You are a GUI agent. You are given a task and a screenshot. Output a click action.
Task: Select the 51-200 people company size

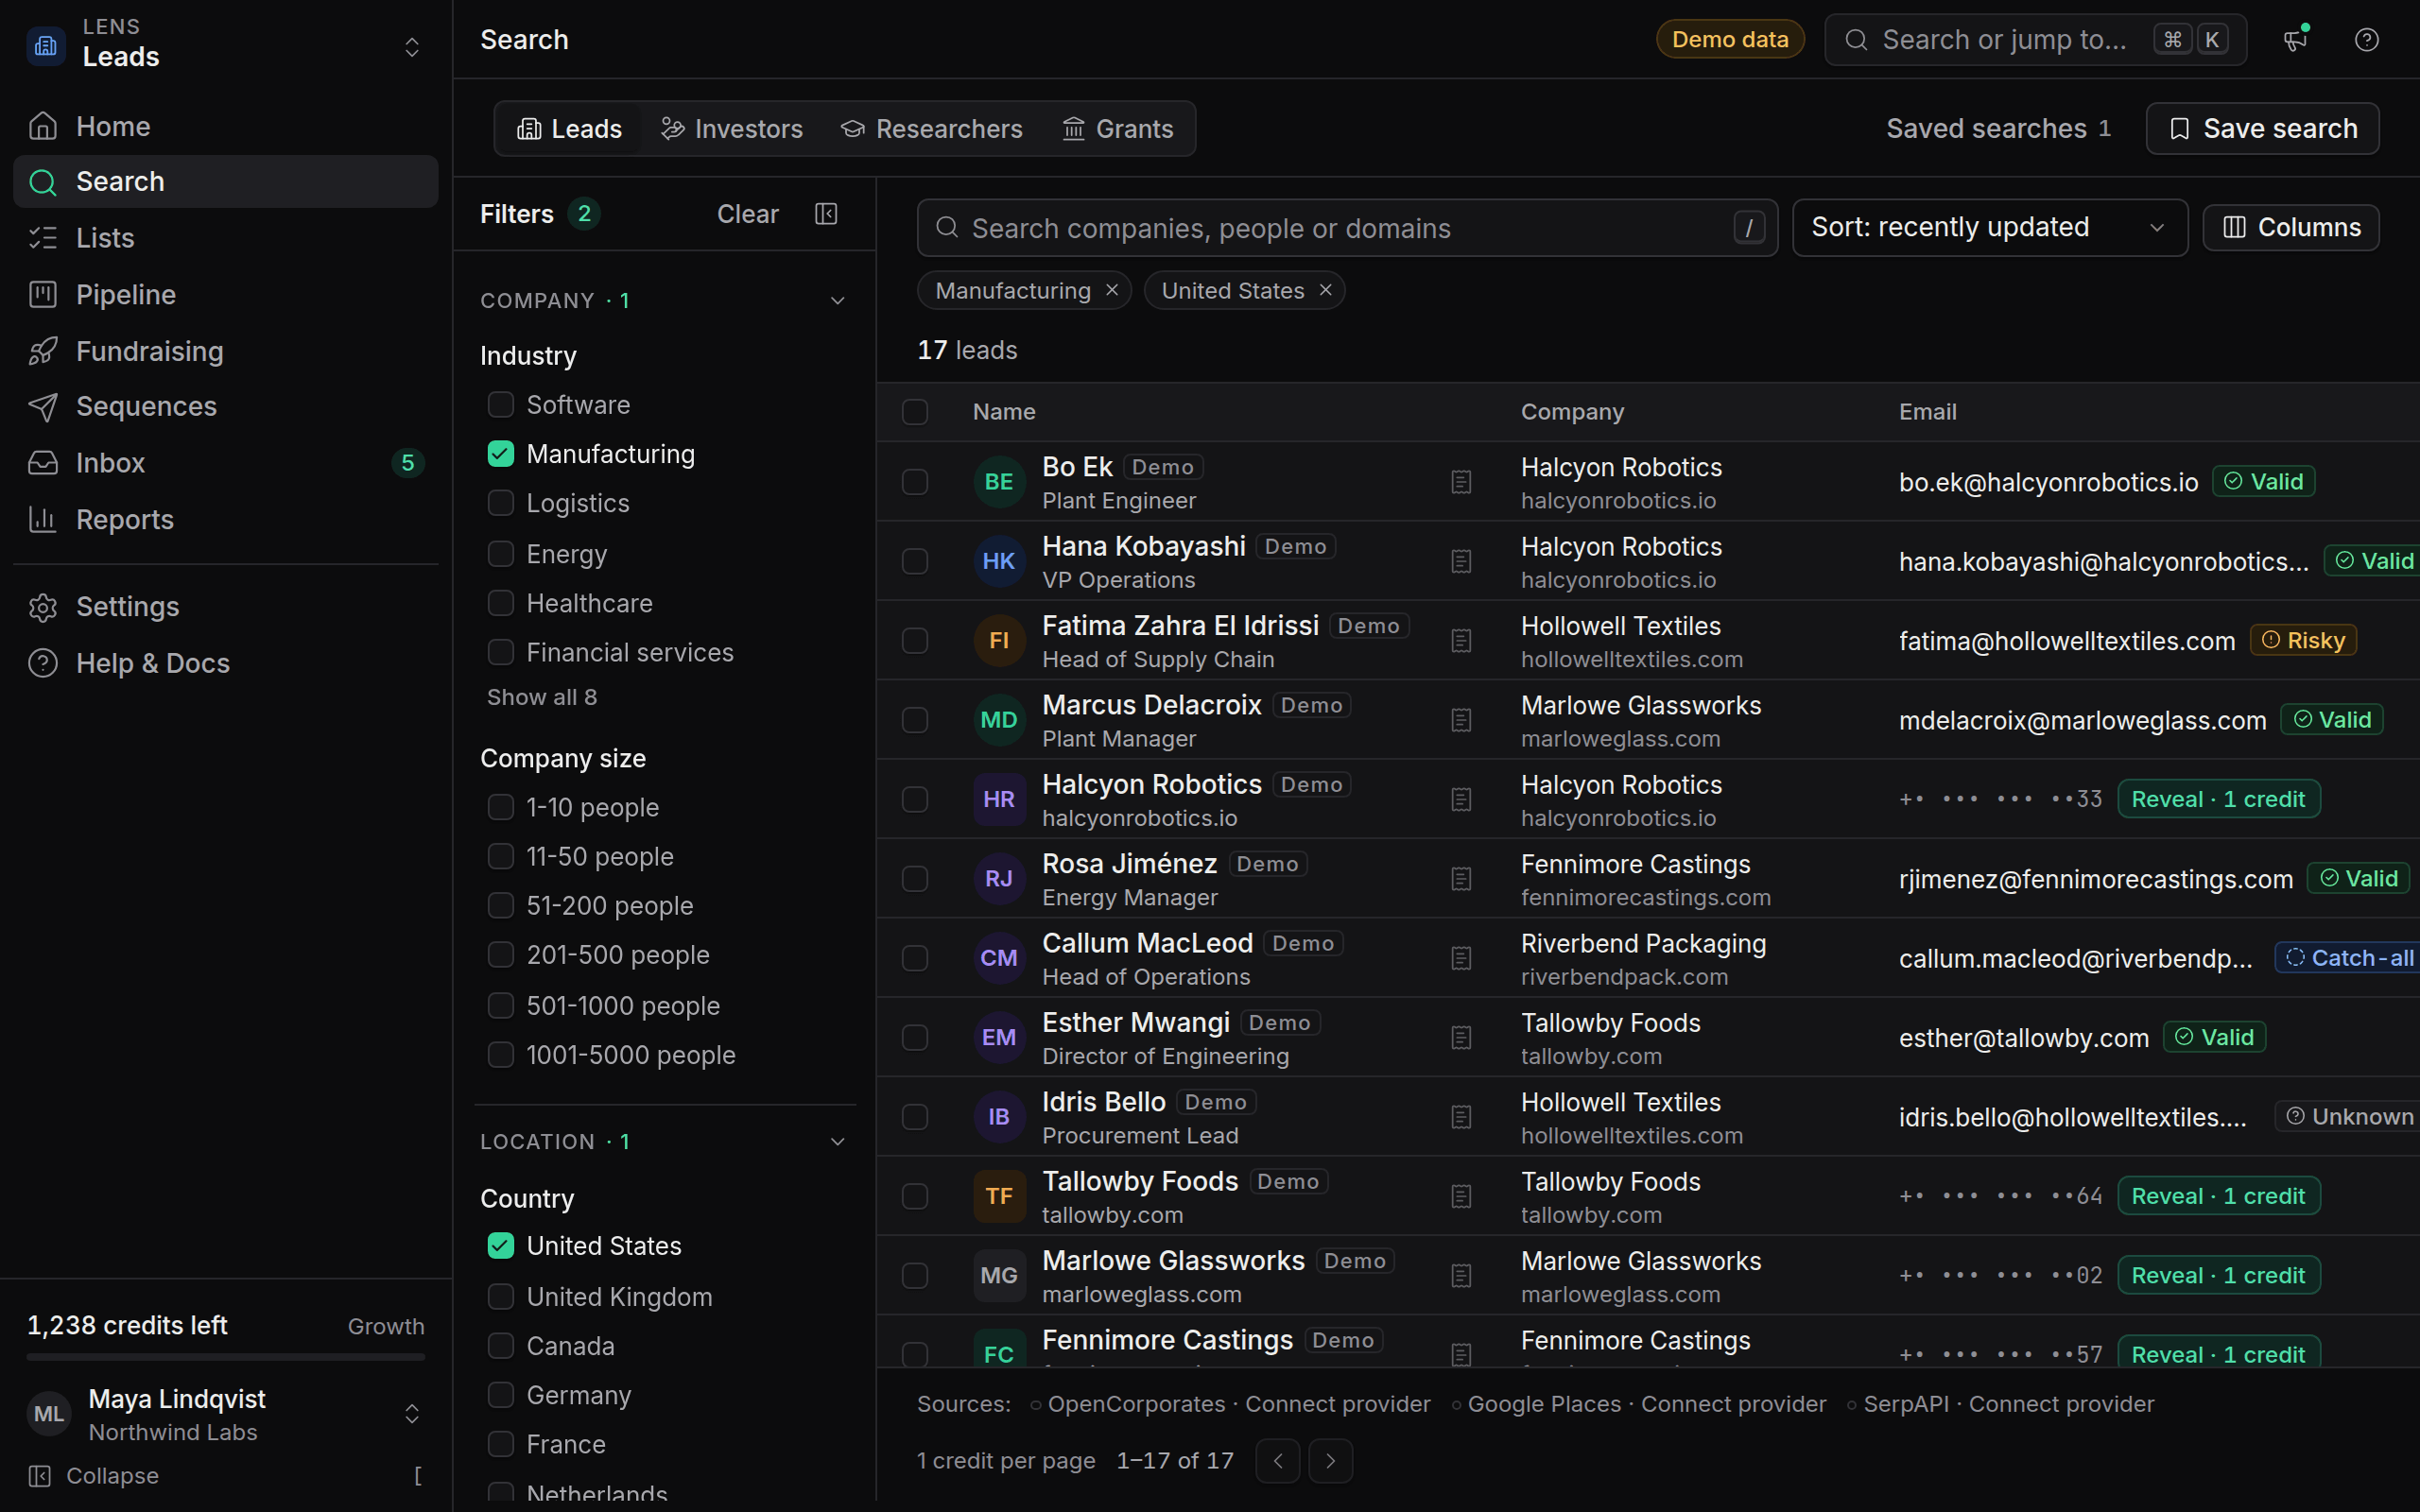tap(500, 905)
